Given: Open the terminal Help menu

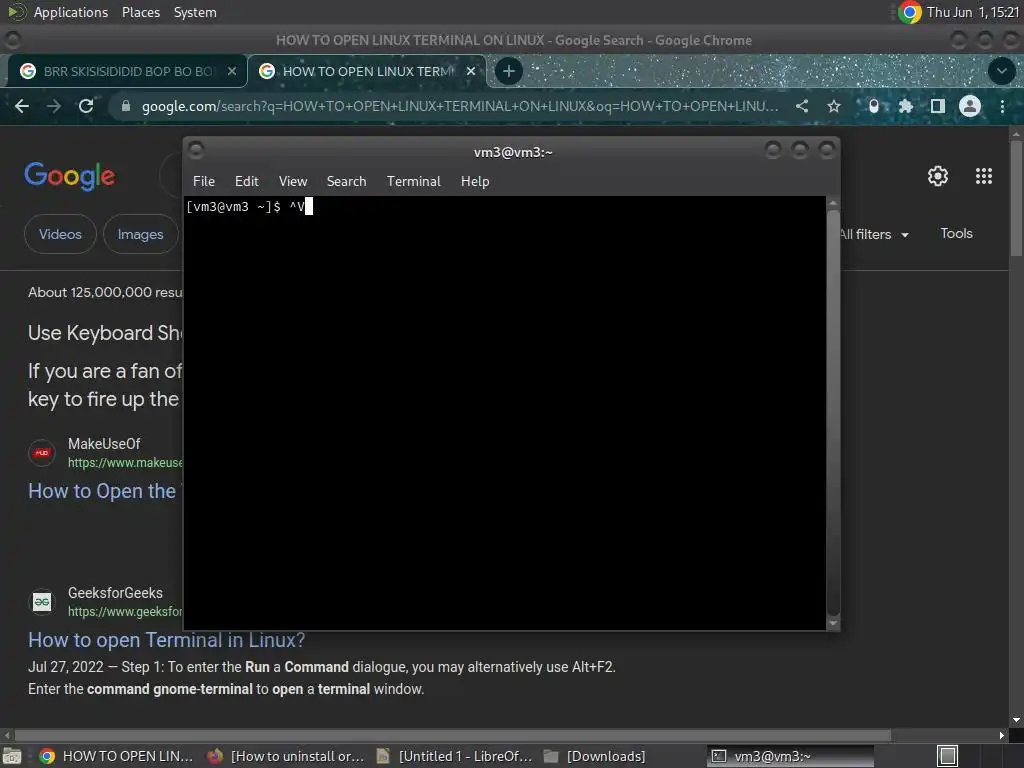Looking at the screenshot, I should tap(475, 181).
